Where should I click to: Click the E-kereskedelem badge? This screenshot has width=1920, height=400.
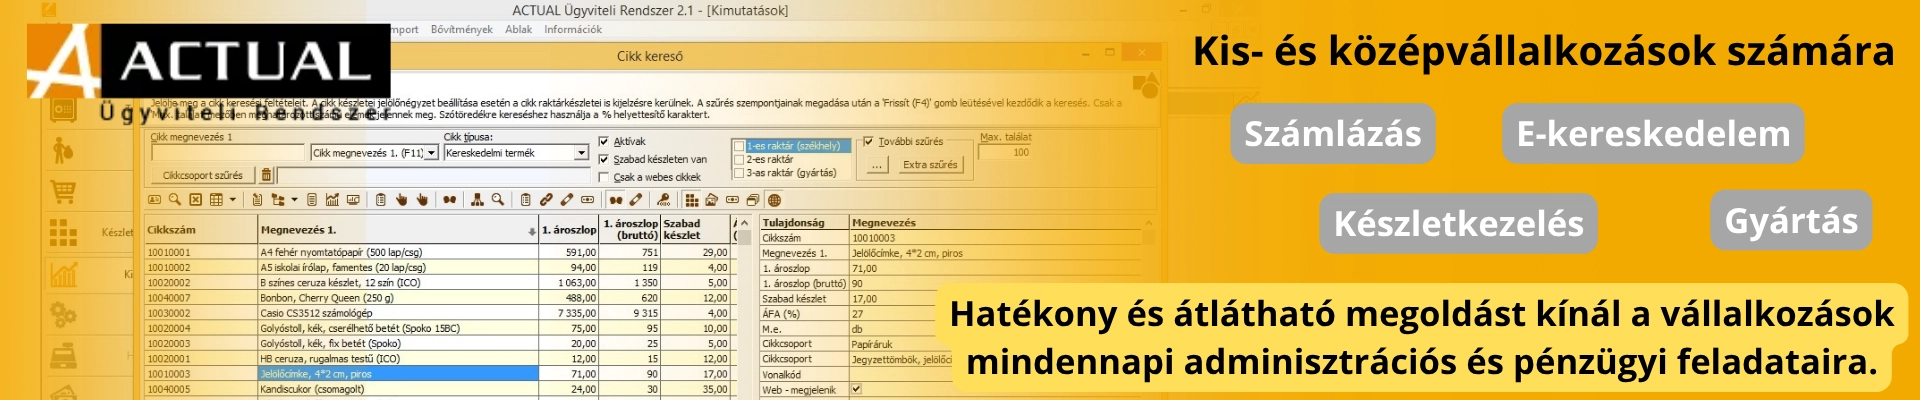[x=1653, y=133]
